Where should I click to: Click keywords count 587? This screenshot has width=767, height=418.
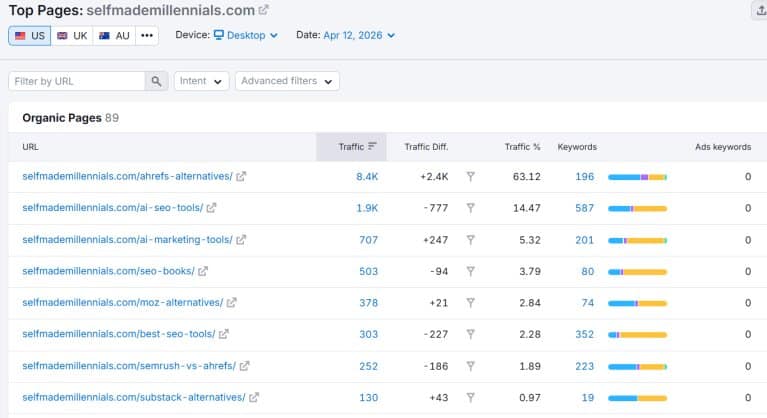(585, 208)
